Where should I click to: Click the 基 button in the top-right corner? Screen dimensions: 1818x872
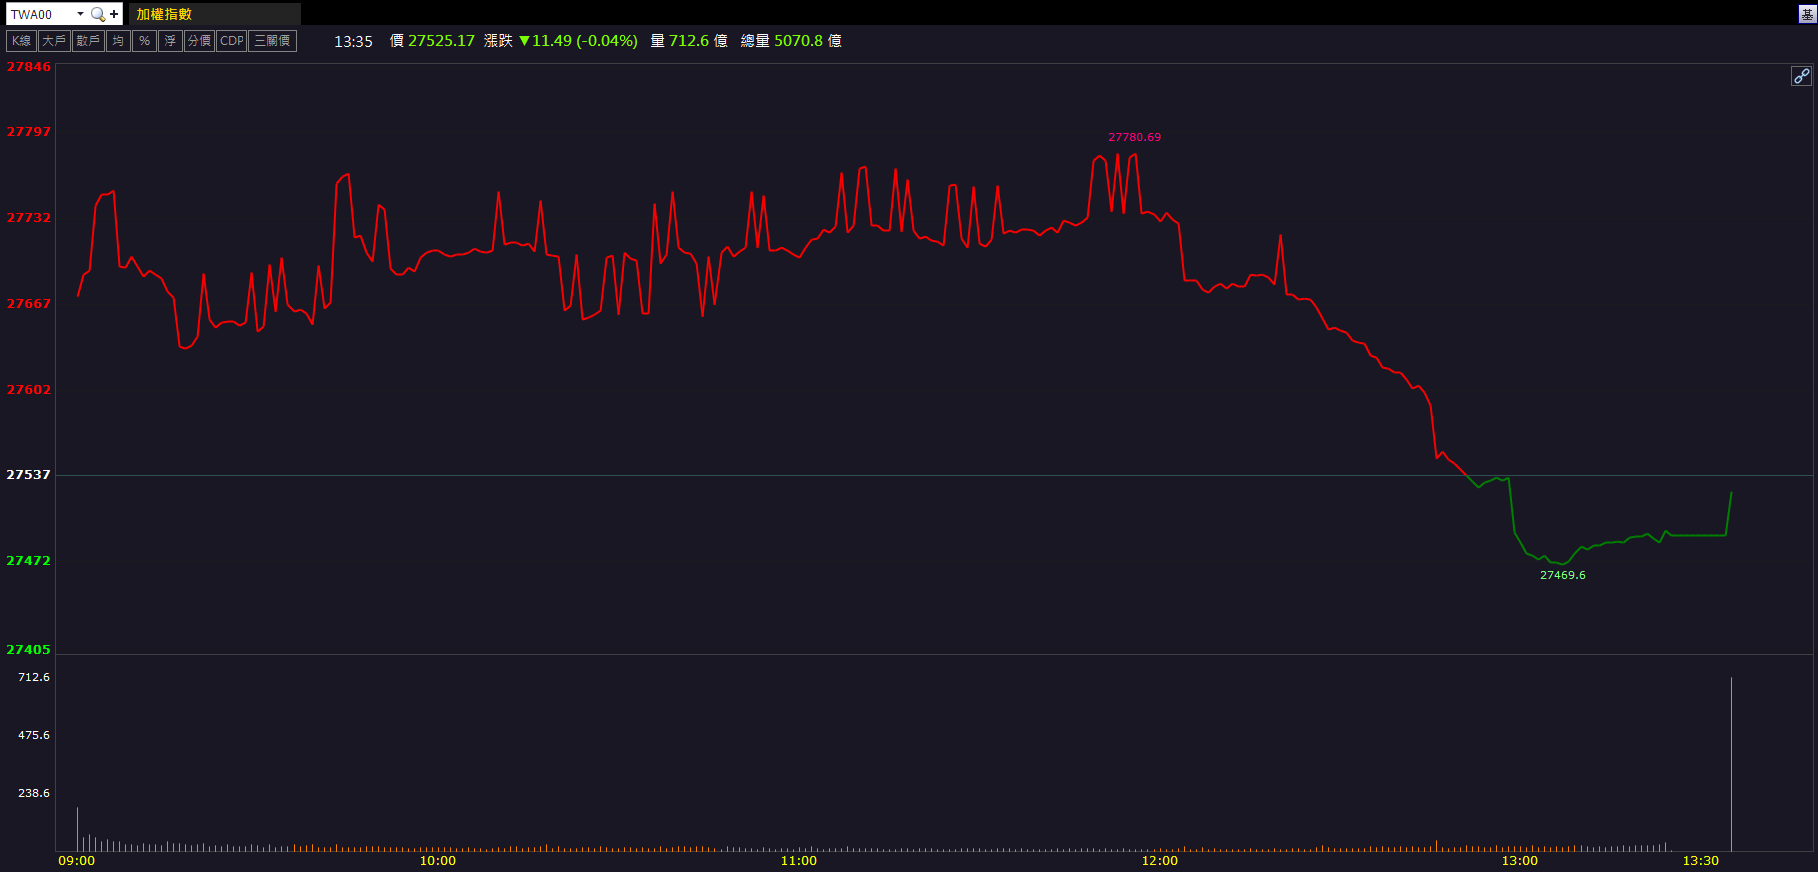point(1807,14)
